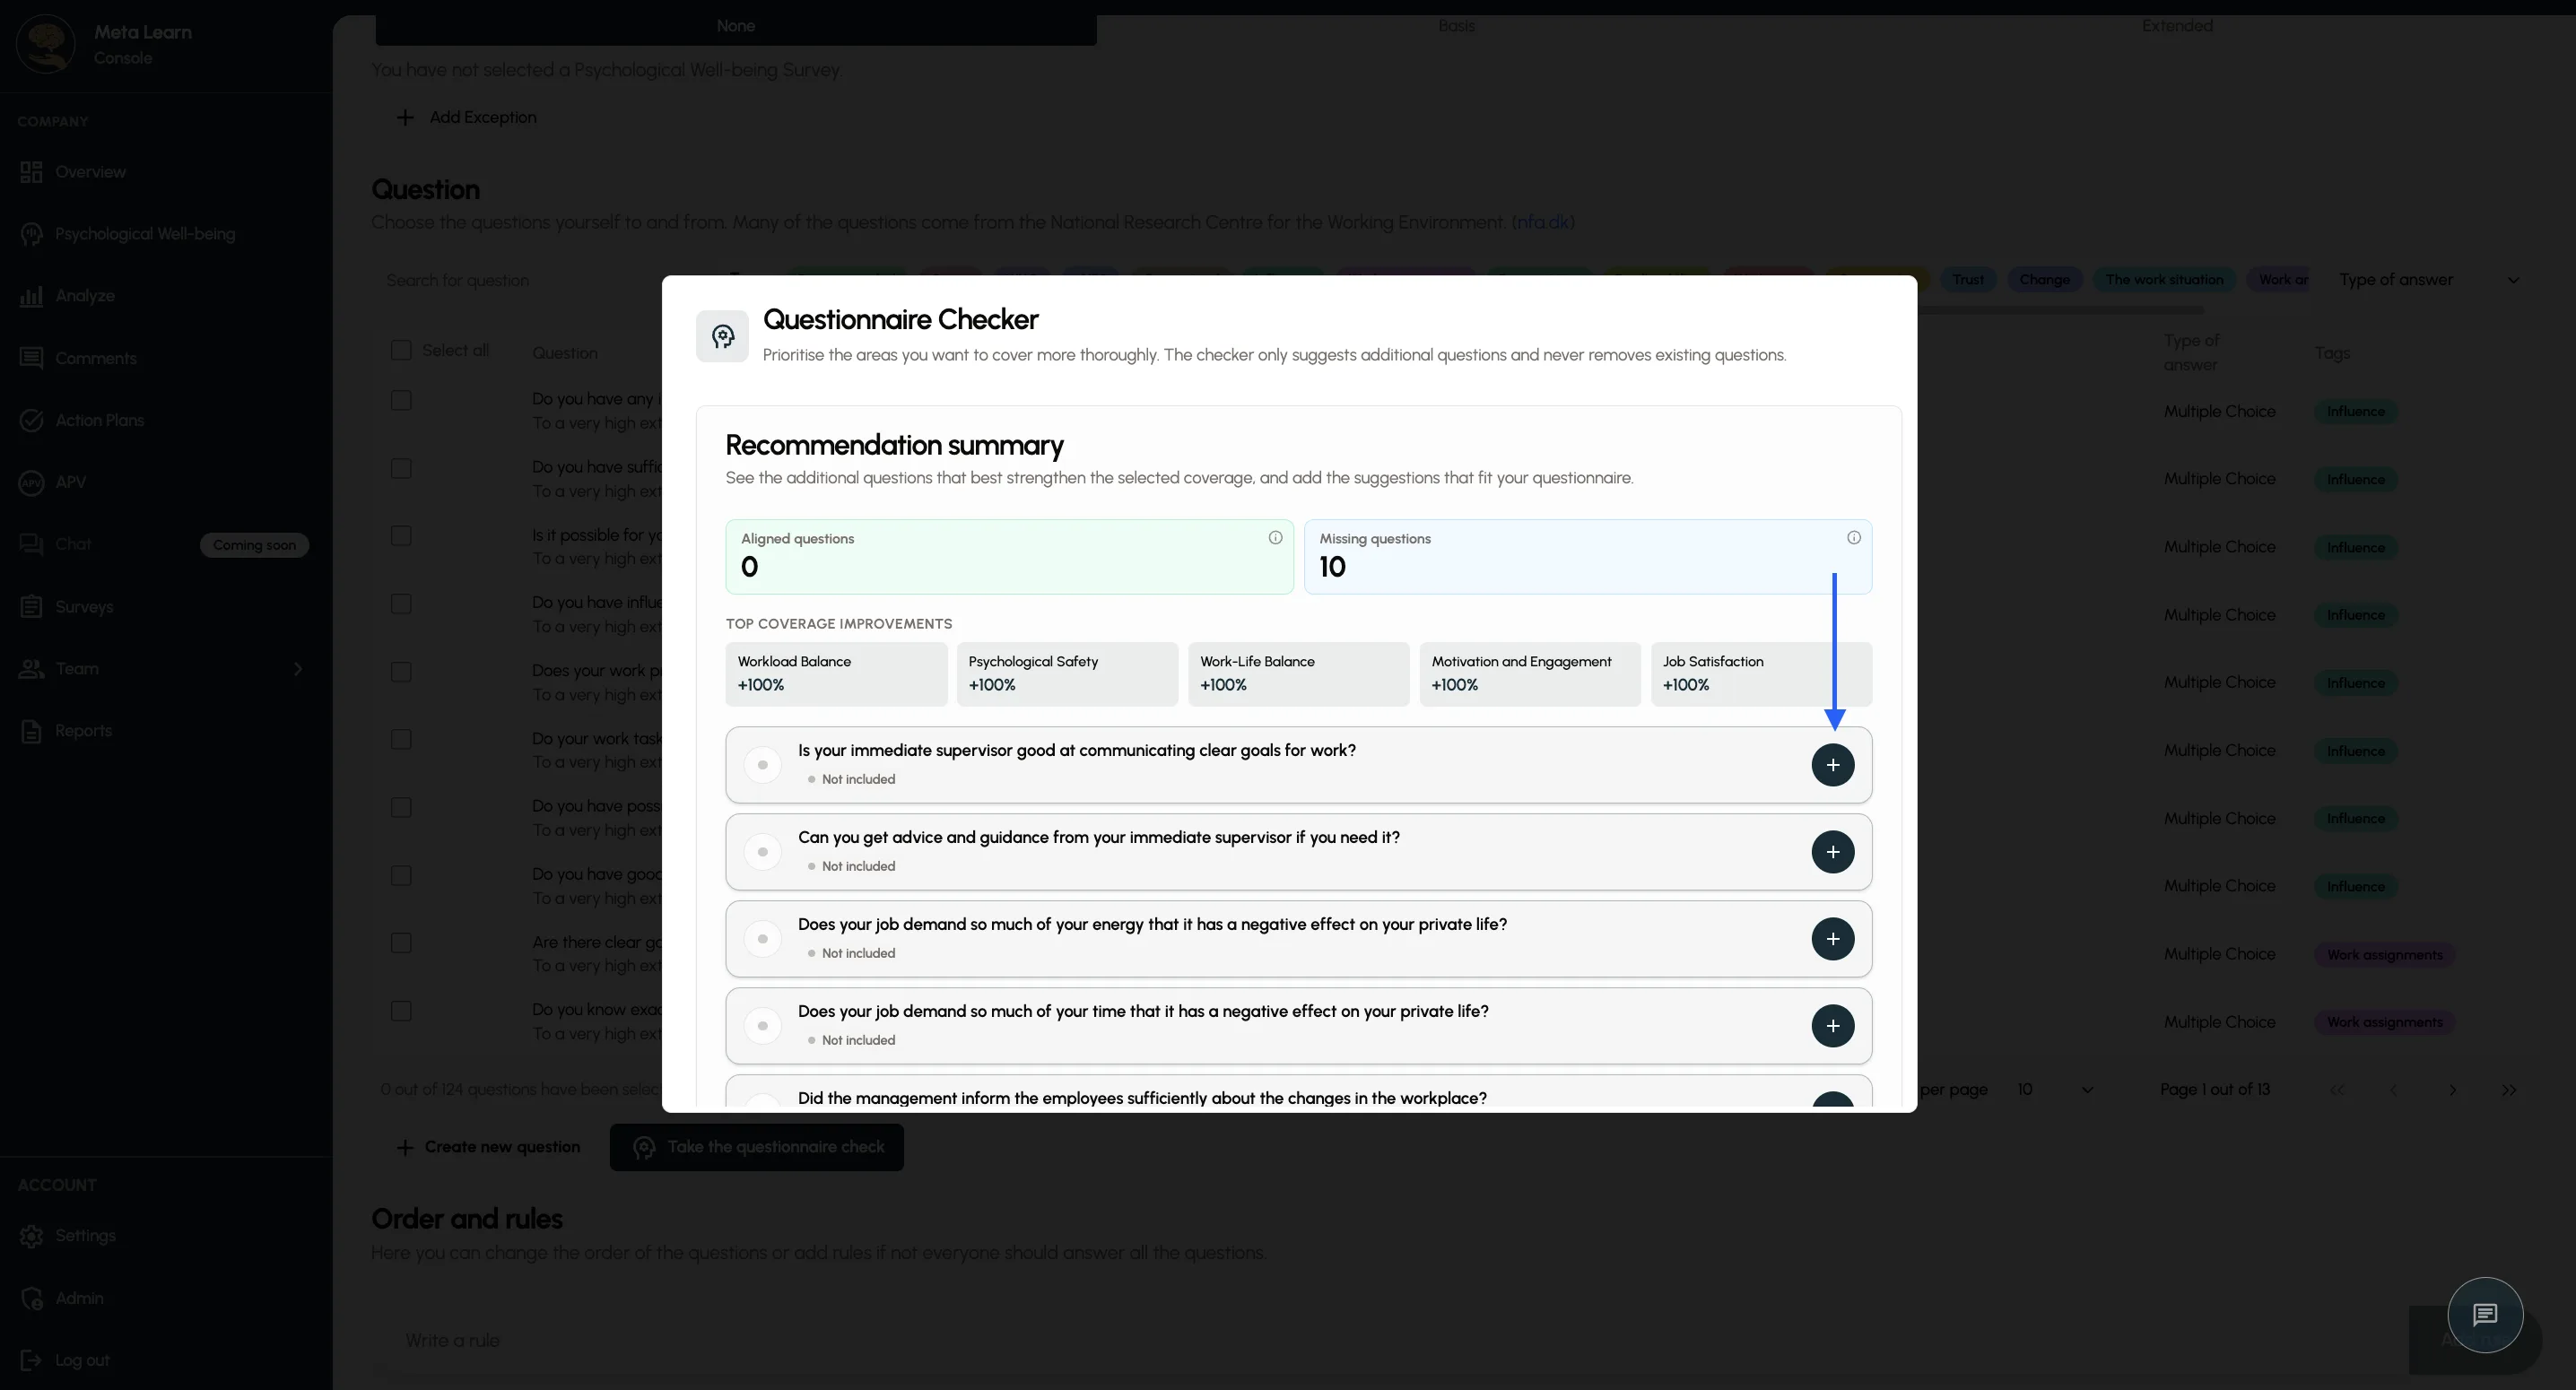The height and width of the screenshot is (1390, 2576).
Task: Filter by the Trust tag
Action: point(1967,280)
